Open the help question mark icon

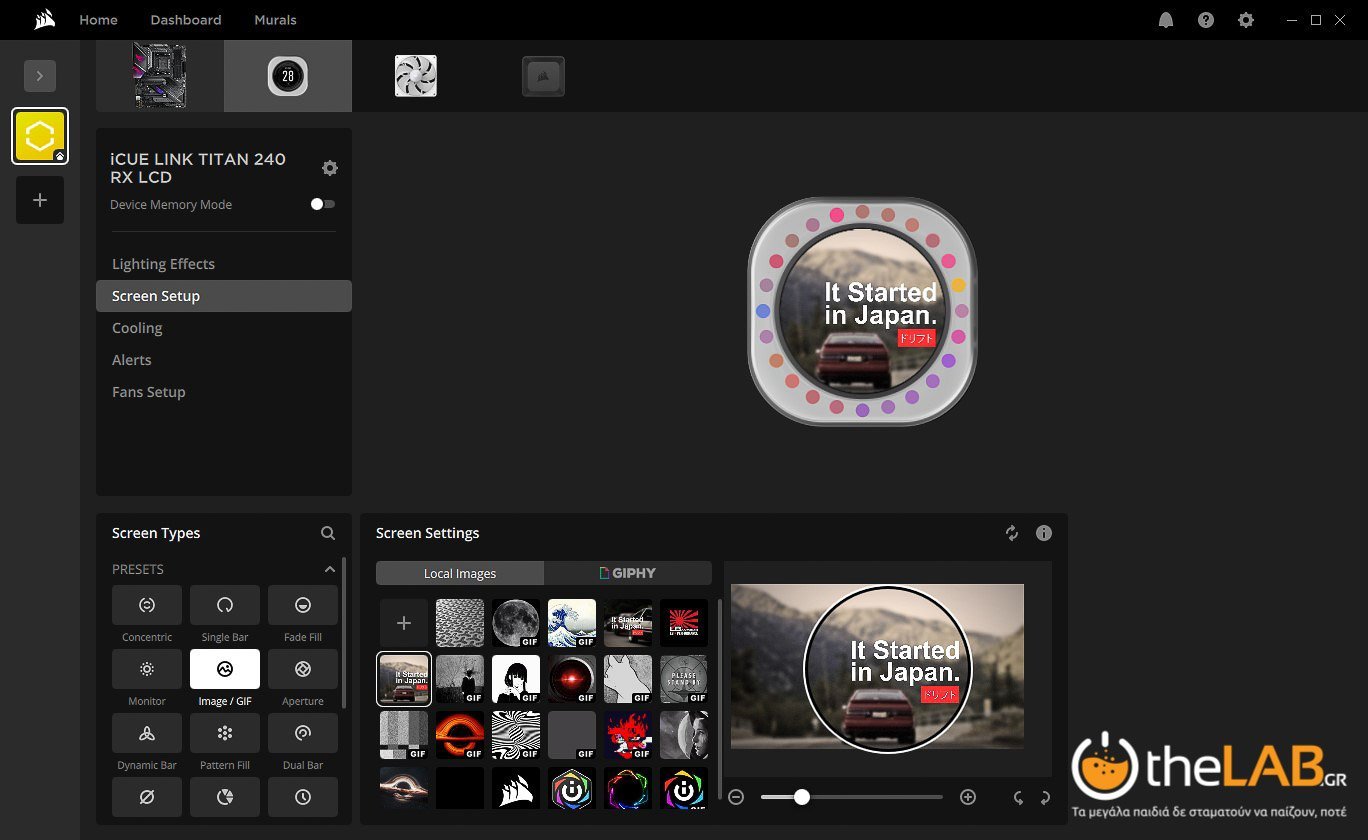[x=1206, y=20]
